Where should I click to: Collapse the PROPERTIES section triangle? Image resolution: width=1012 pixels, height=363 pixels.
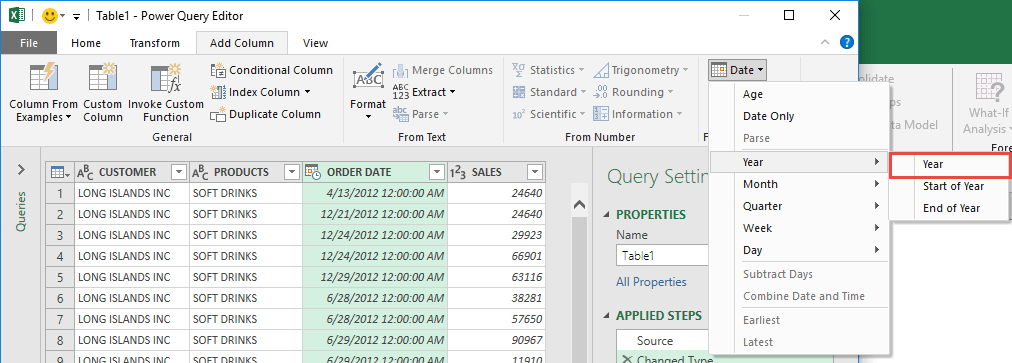(x=607, y=215)
